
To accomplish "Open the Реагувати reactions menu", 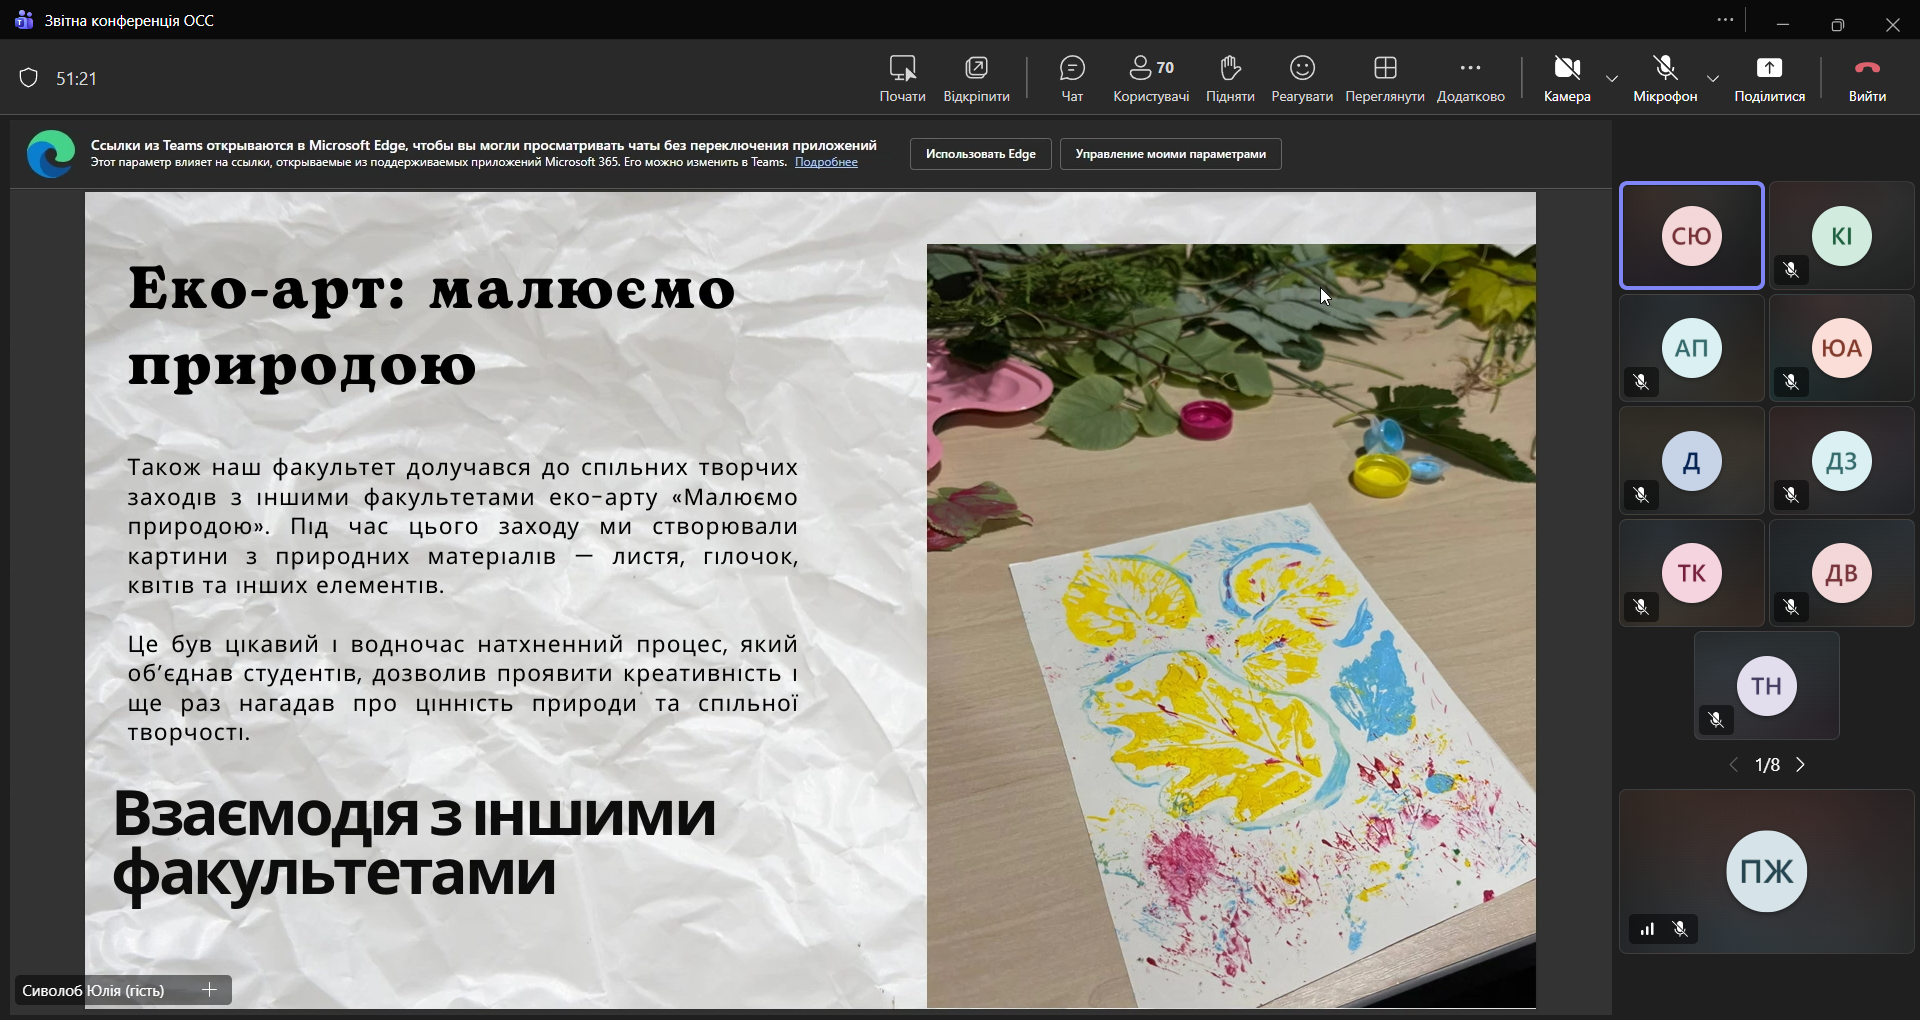I will (1302, 79).
